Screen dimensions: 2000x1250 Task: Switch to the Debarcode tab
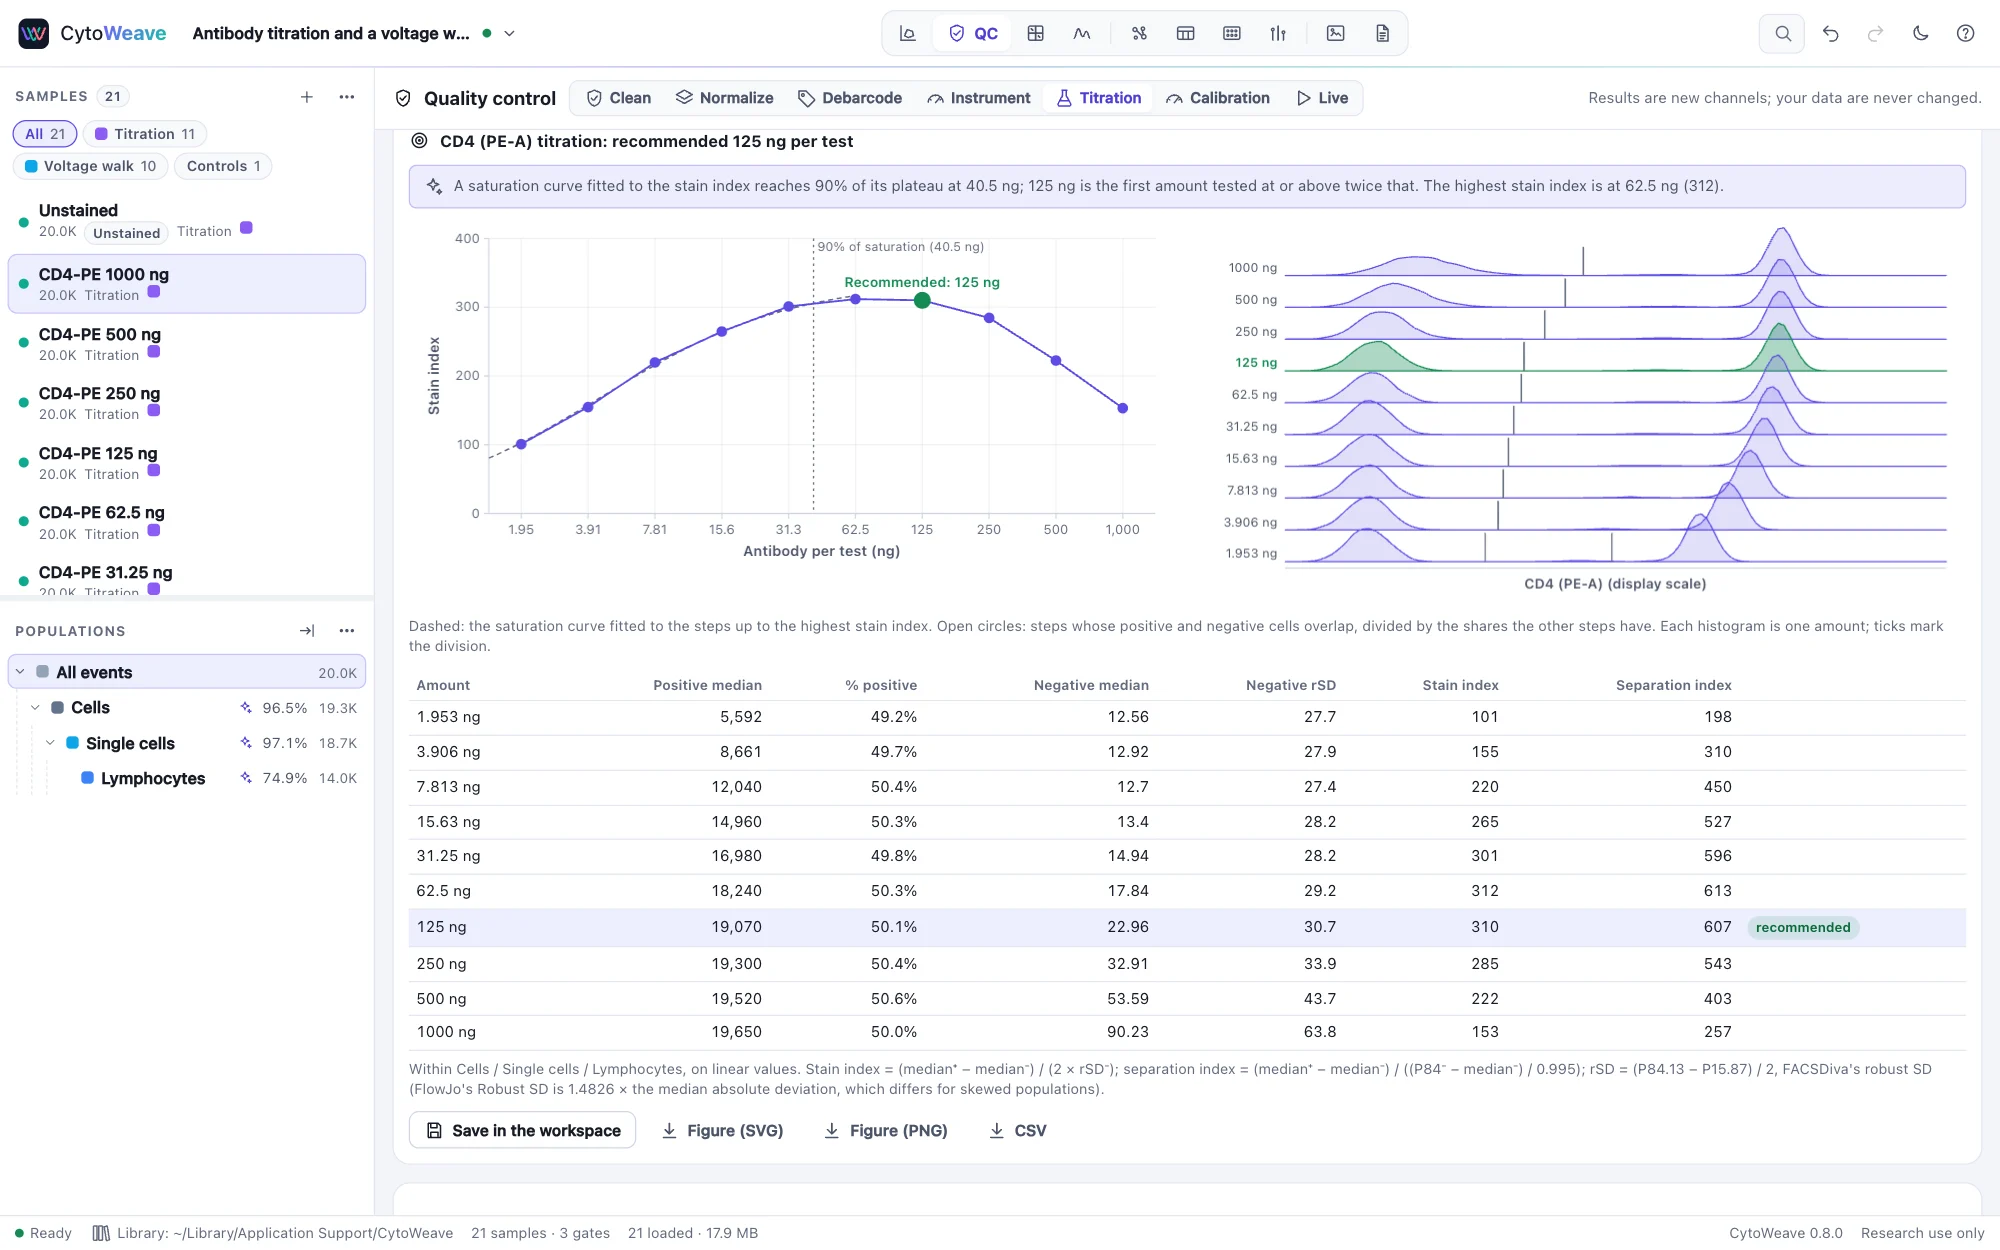[x=850, y=98]
